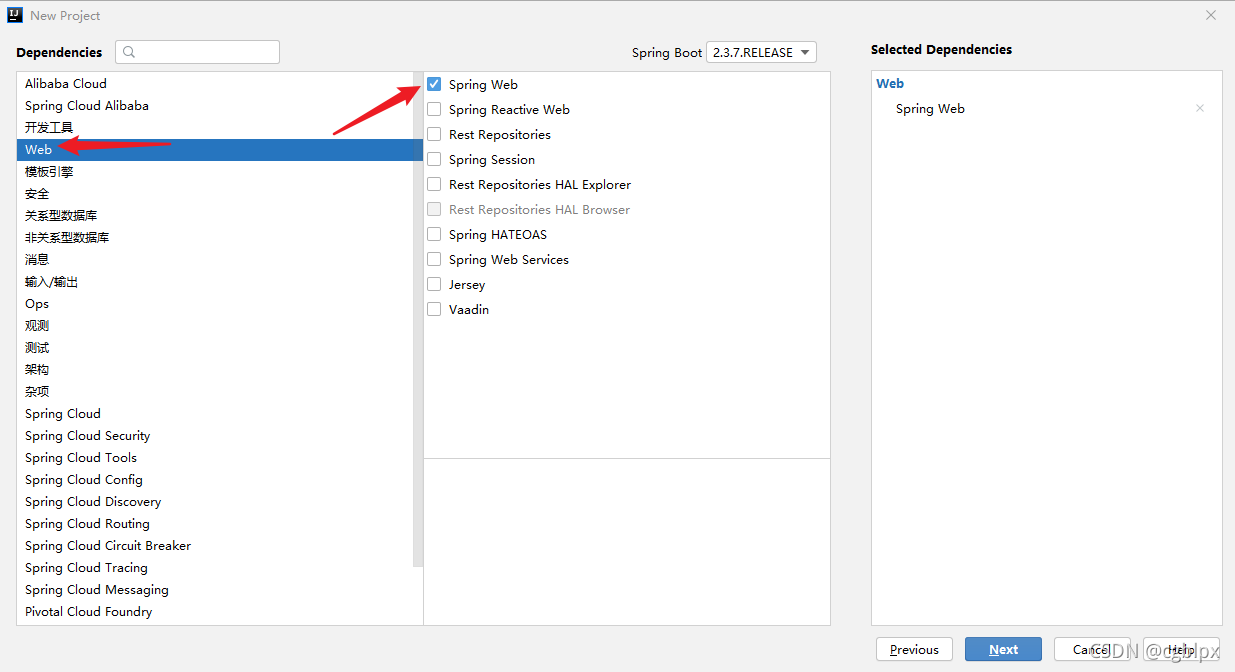Check the Vaadin dependency box

[x=434, y=309]
